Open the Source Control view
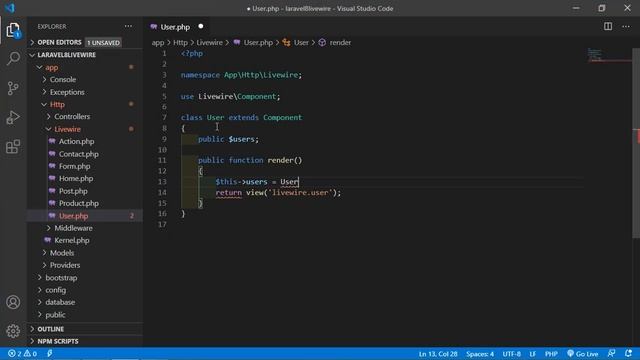The height and width of the screenshot is (360, 640). [13, 88]
